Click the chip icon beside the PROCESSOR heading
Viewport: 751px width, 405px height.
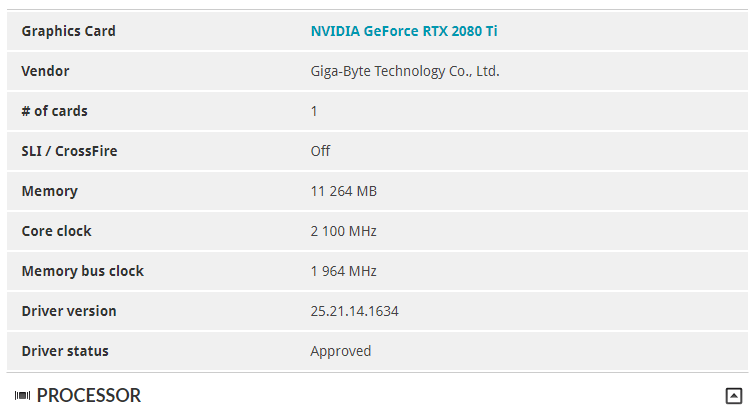(x=22, y=396)
